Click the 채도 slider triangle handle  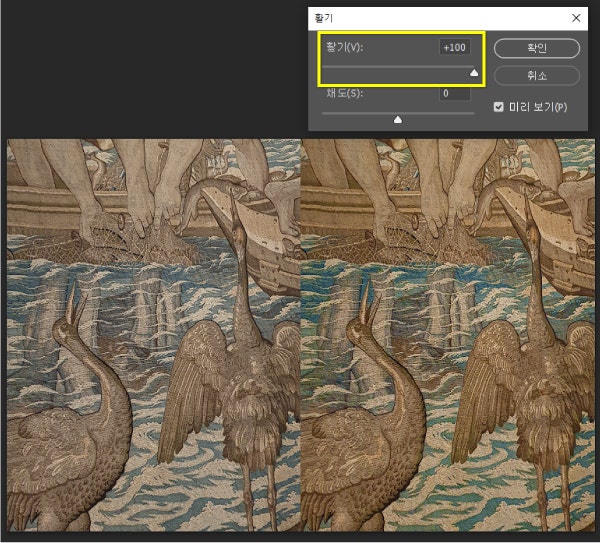coord(398,119)
